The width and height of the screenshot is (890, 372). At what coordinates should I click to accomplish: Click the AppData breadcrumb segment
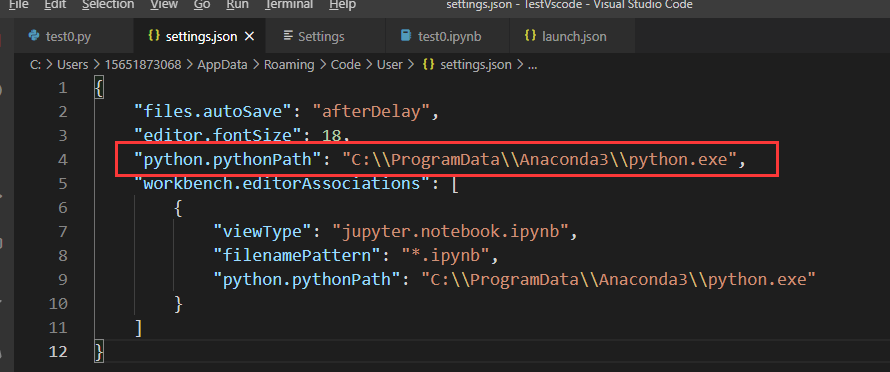pyautogui.click(x=222, y=65)
